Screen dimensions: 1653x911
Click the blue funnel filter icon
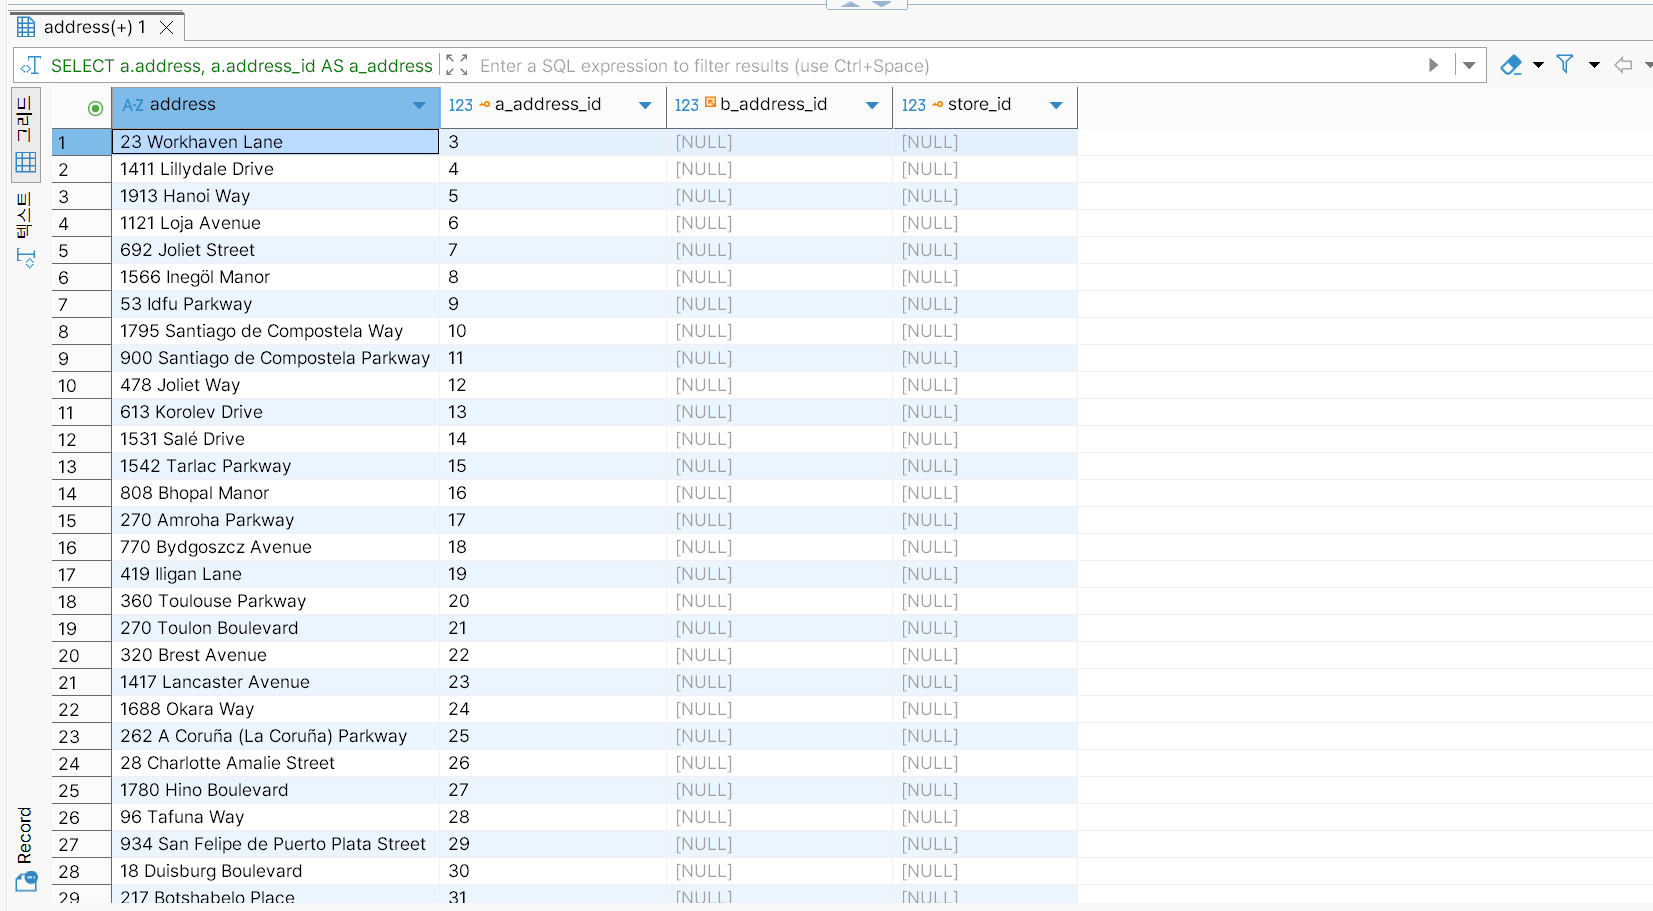tap(1565, 65)
